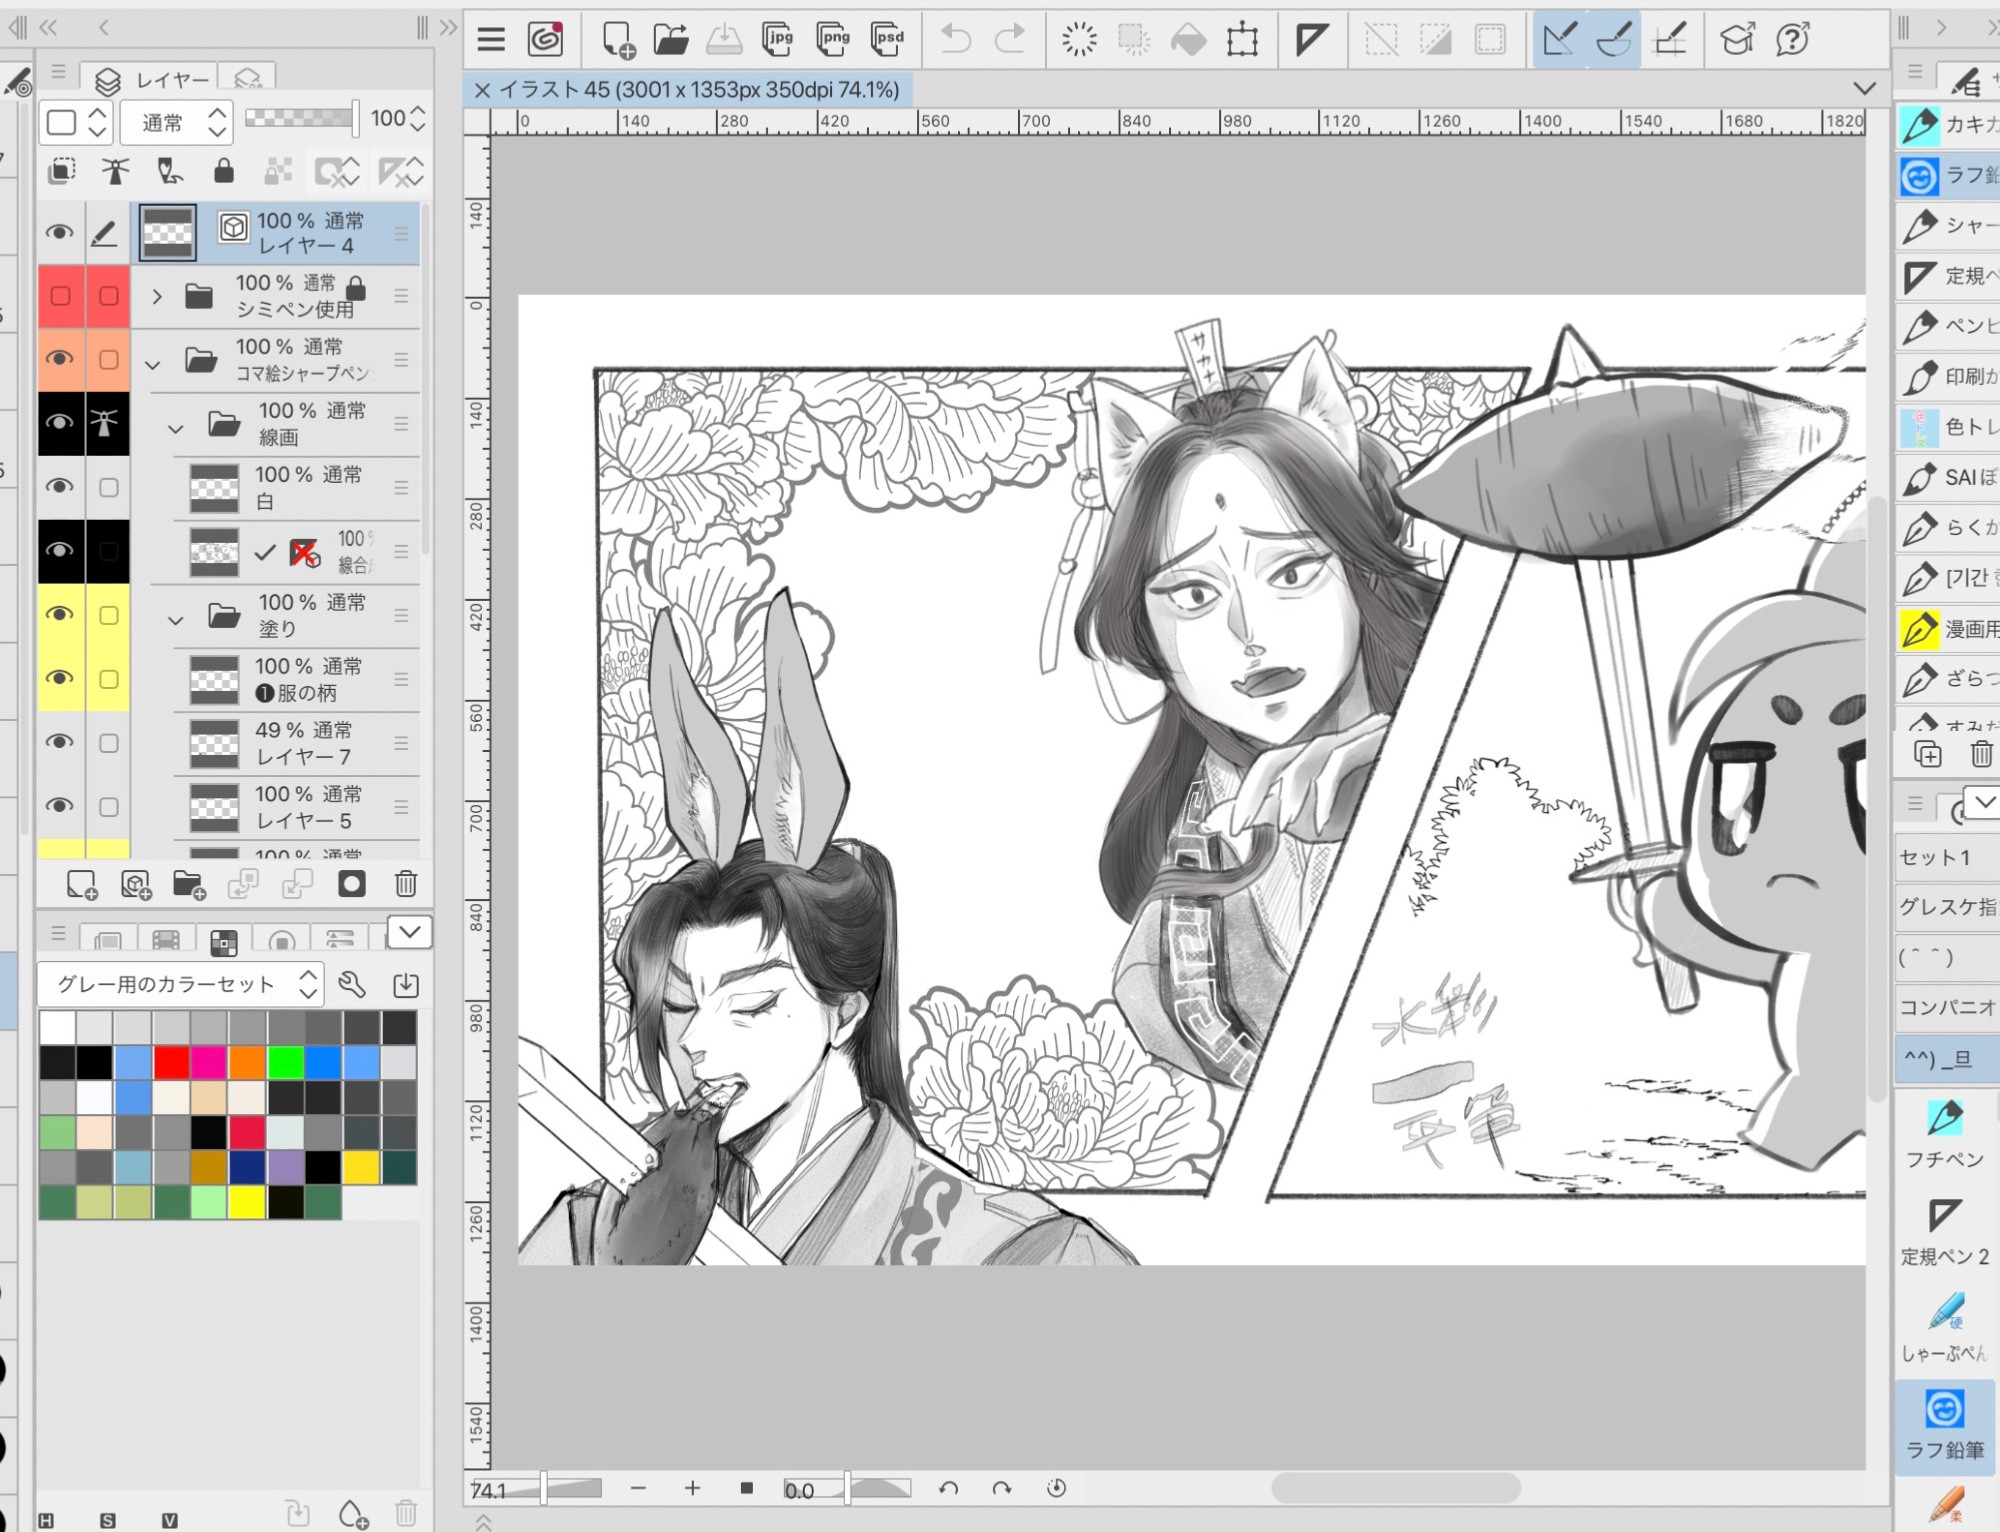
Task: Export as PNG
Action: 832,39
